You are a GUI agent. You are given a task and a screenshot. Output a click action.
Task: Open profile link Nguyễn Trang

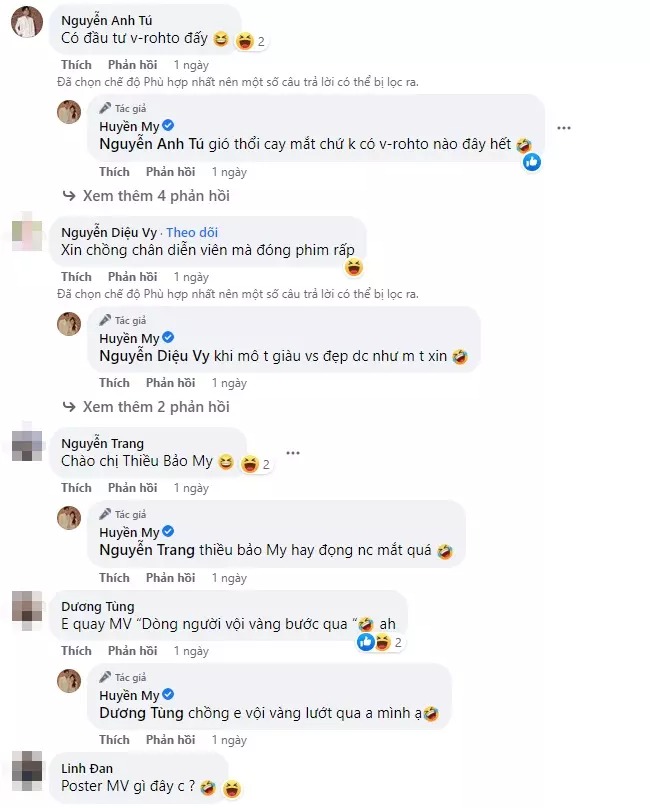click(103, 443)
